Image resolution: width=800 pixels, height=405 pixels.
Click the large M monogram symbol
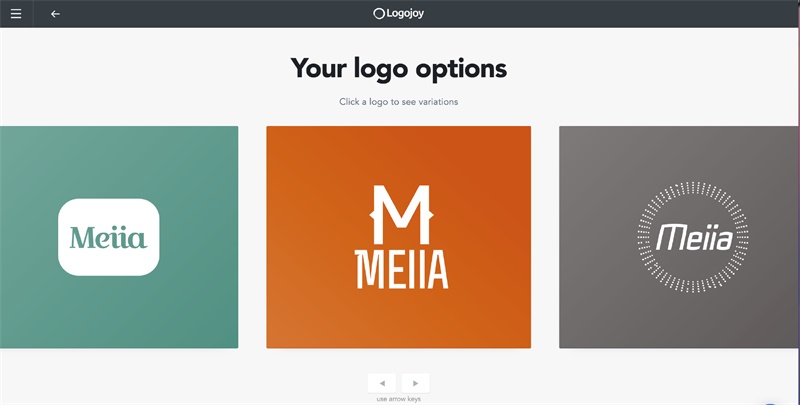coord(401,215)
